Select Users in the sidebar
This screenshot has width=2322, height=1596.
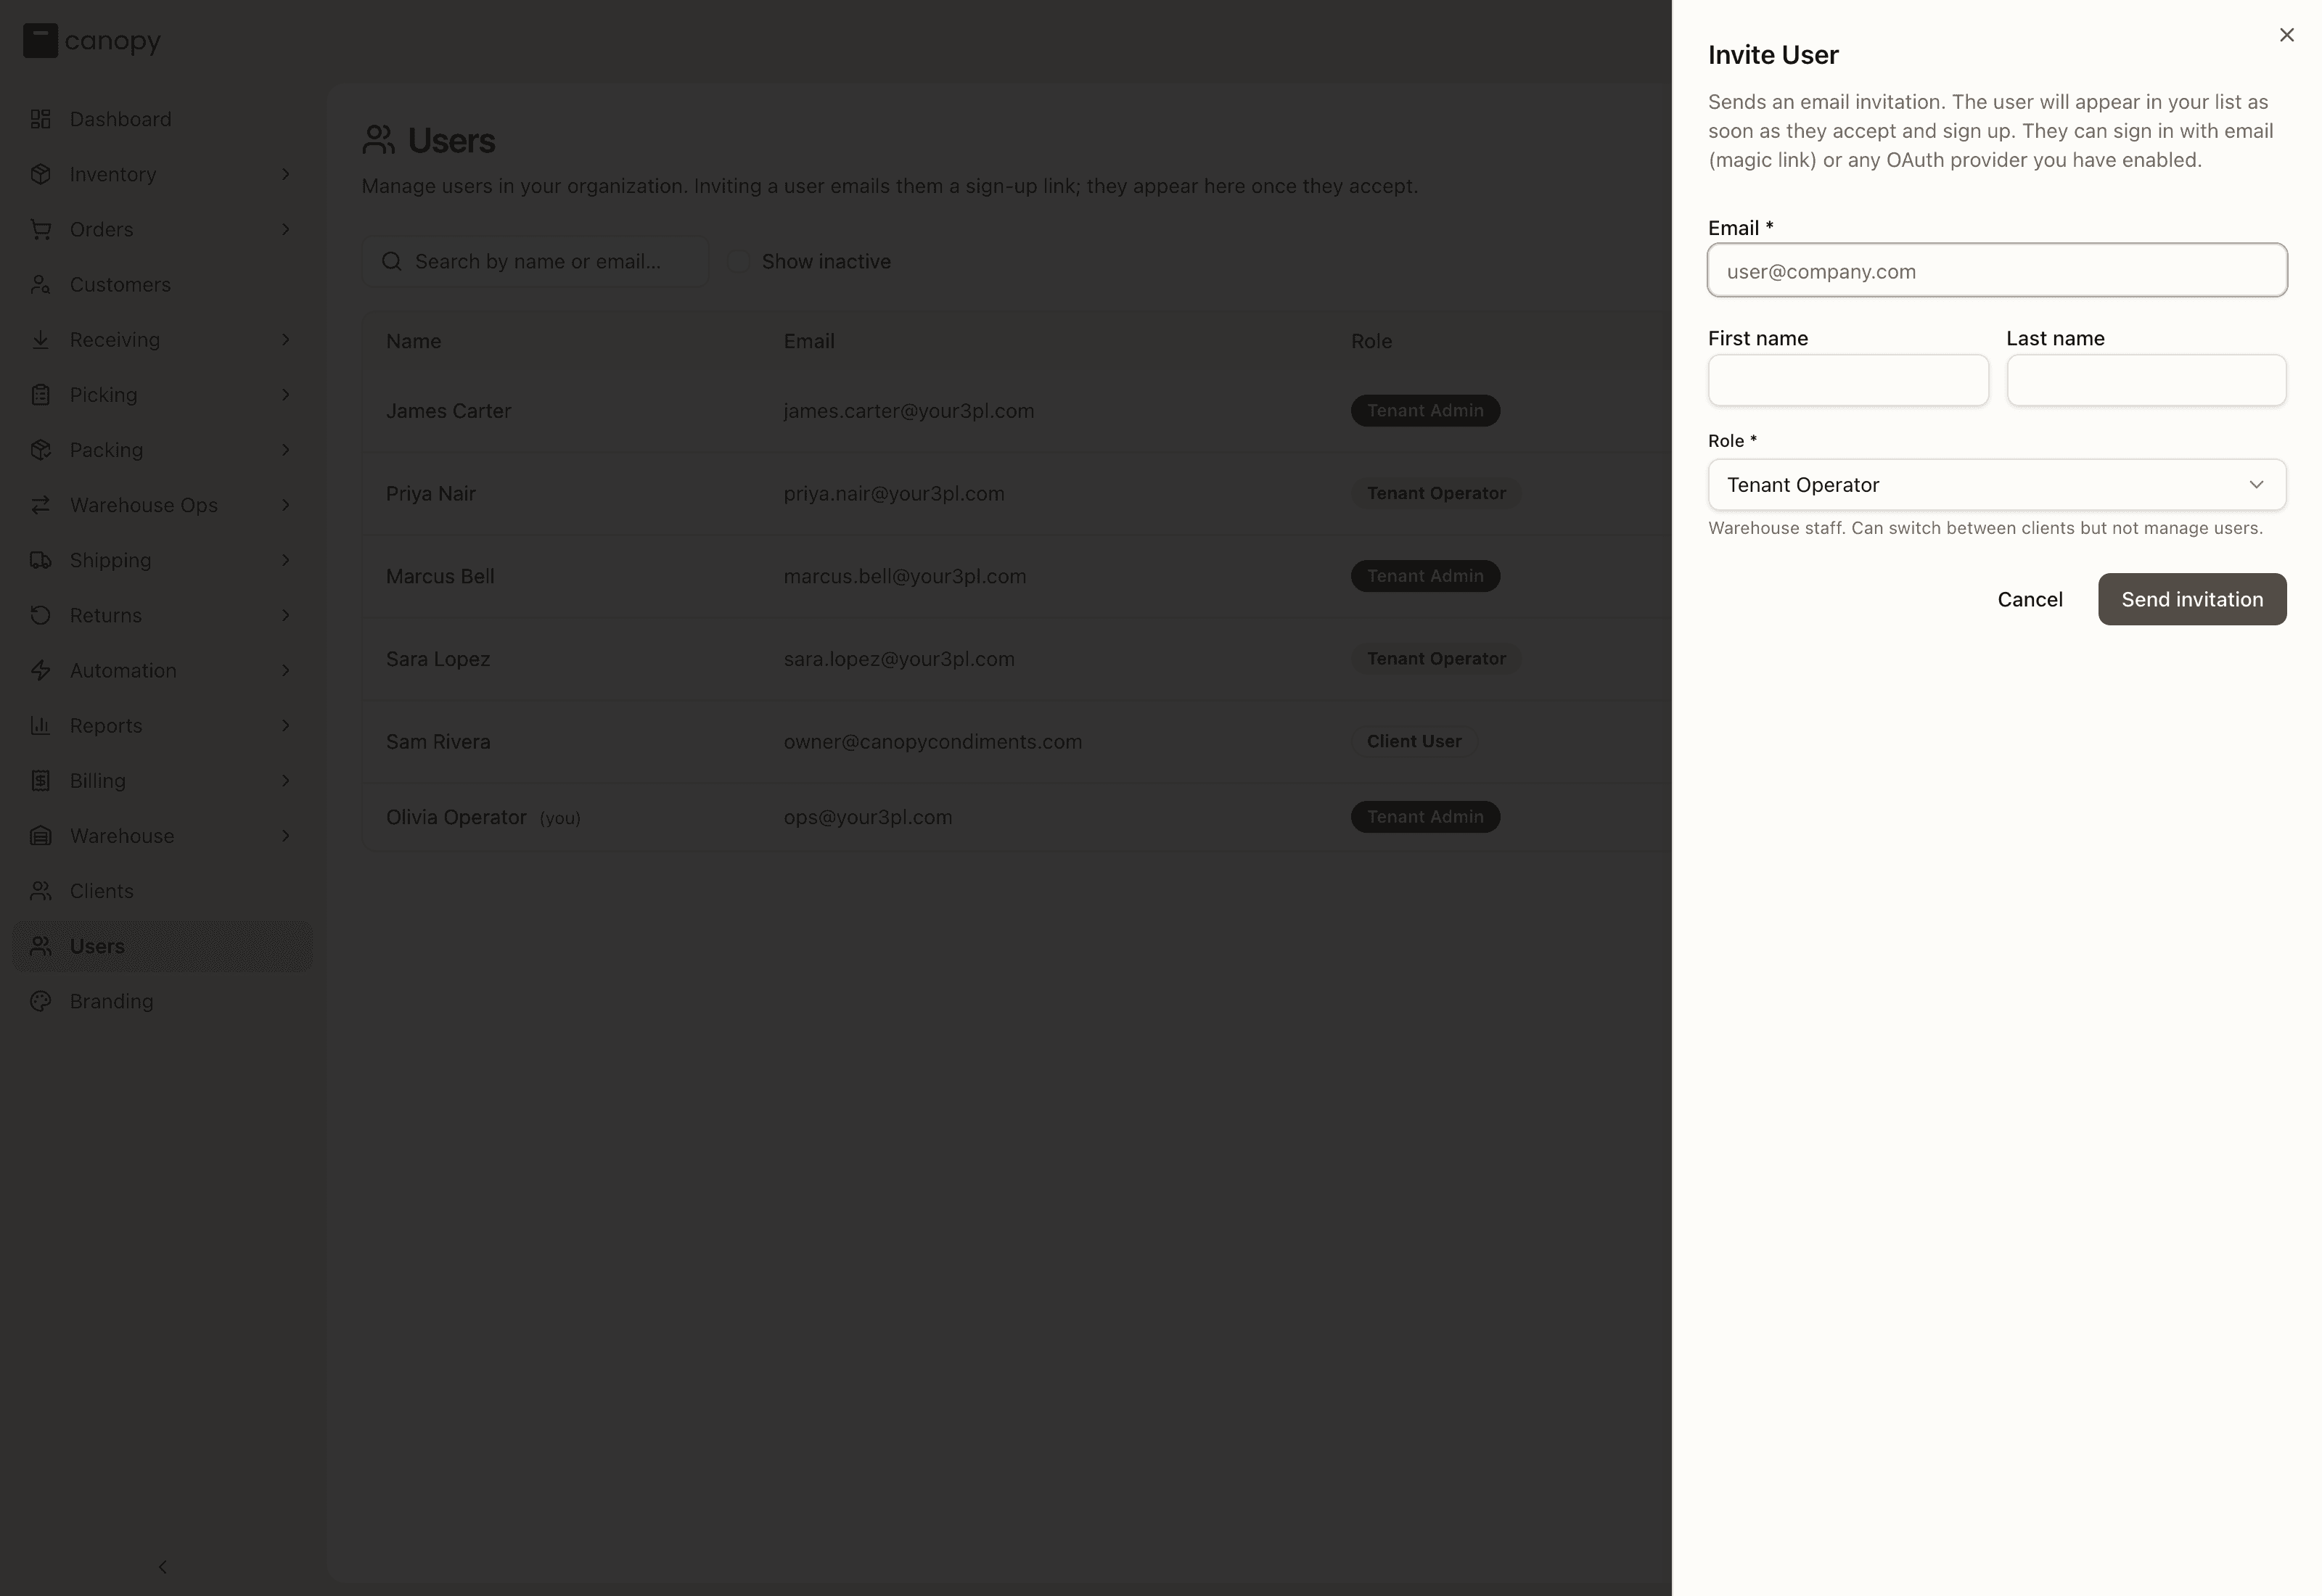(x=162, y=946)
